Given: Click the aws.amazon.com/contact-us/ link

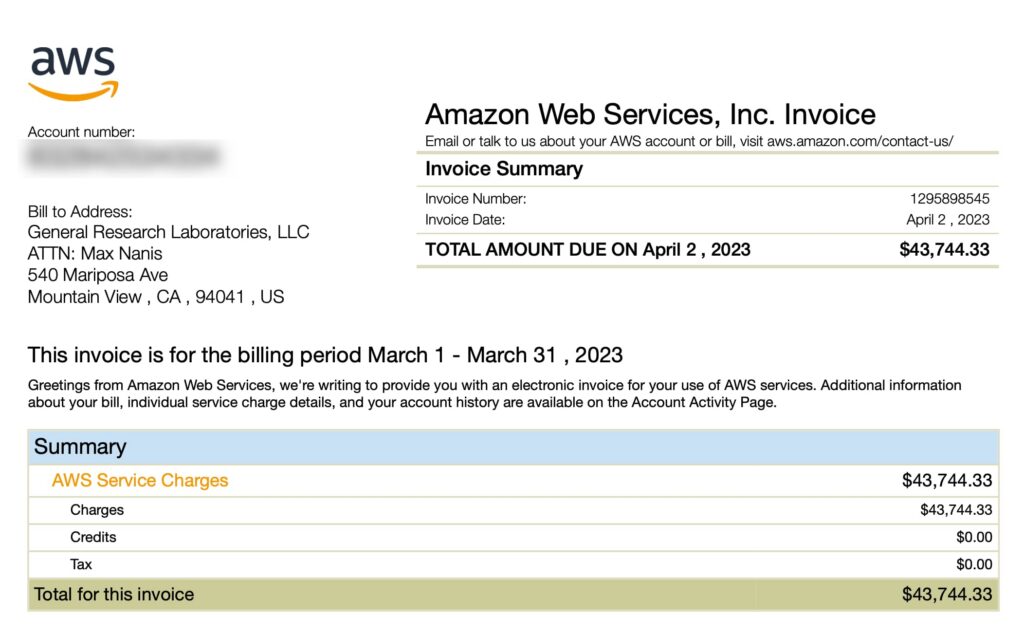Looking at the screenshot, I should [860, 141].
